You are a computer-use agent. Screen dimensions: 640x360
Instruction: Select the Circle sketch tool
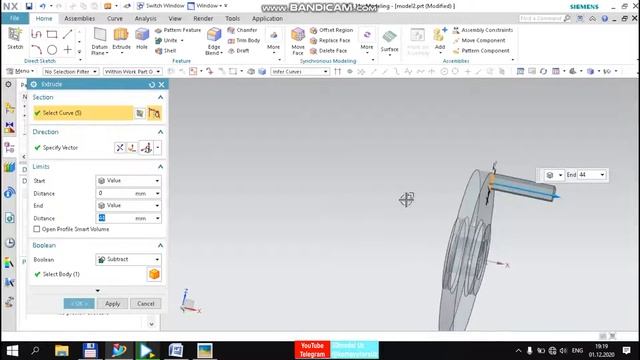pos(52,50)
